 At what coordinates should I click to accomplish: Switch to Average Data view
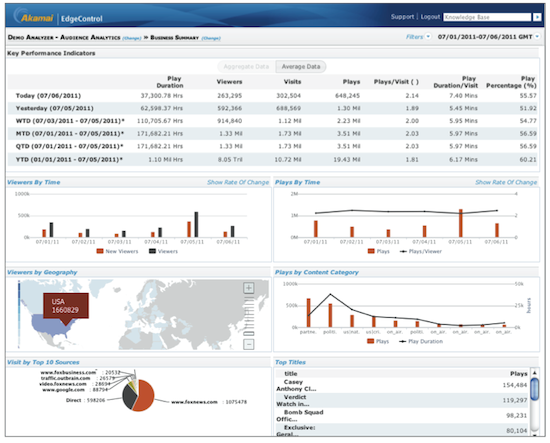click(x=301, y=67)
